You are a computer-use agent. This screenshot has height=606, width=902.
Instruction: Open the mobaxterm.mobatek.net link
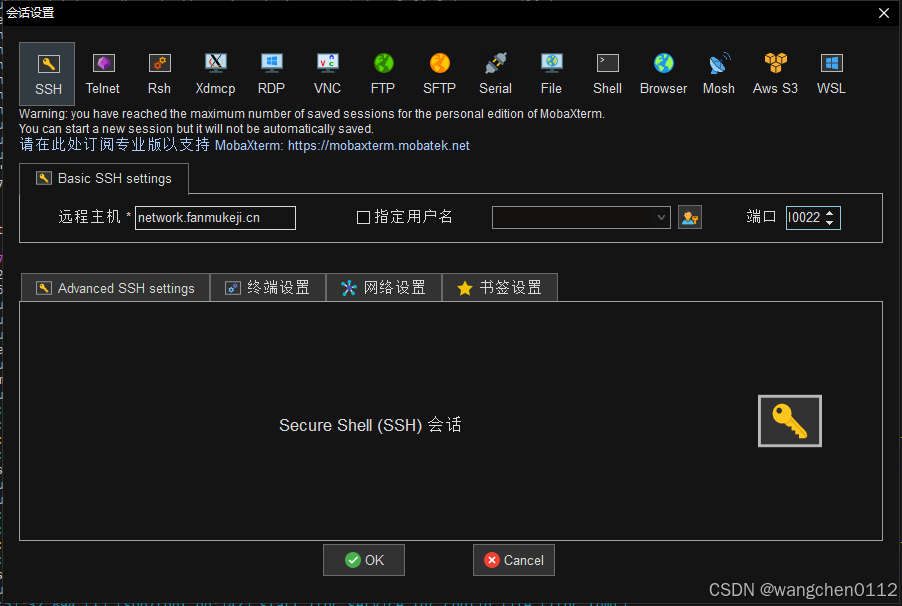tap(379, 146)
